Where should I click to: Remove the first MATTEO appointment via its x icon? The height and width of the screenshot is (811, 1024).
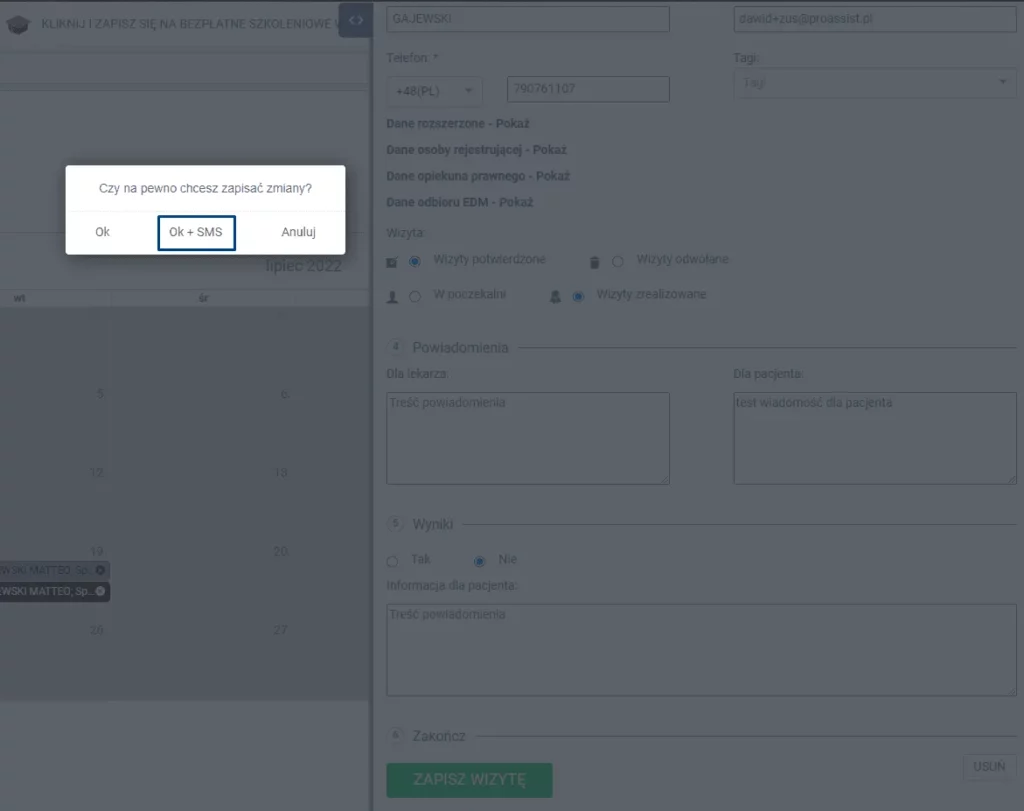click(101, 570)
